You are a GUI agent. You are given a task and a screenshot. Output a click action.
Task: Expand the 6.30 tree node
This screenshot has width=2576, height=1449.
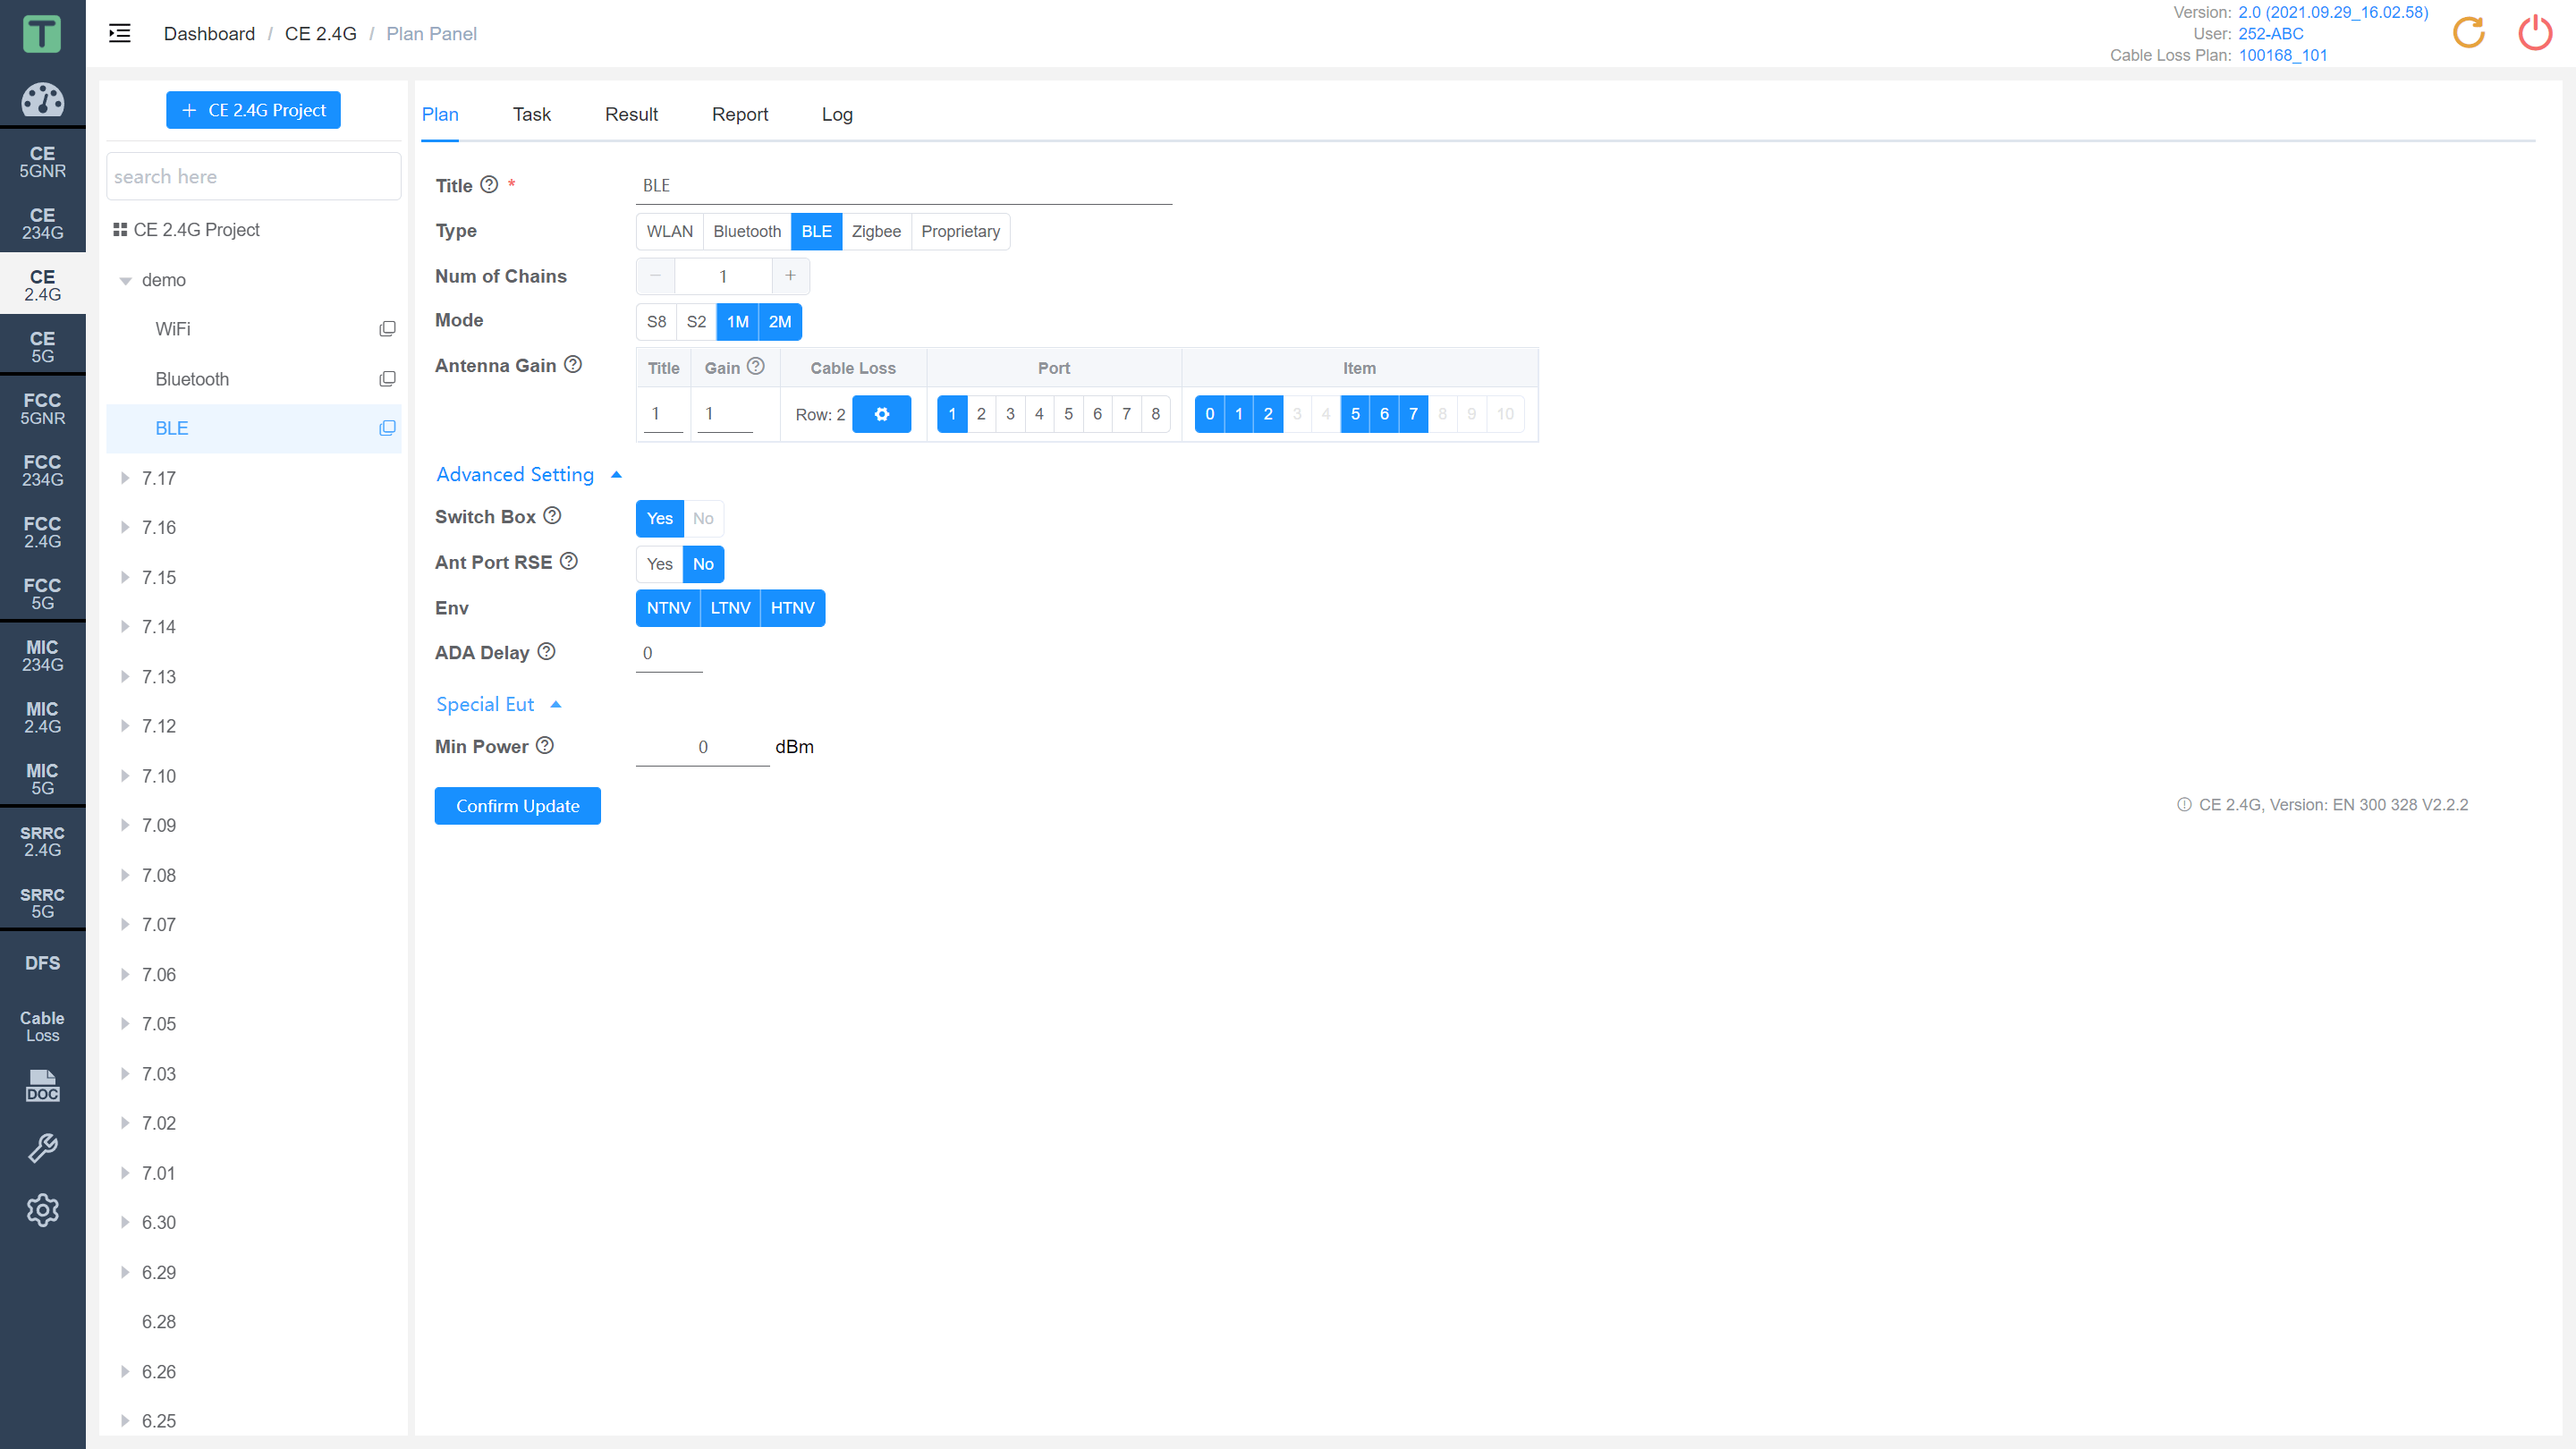(x=126, y=1222)
